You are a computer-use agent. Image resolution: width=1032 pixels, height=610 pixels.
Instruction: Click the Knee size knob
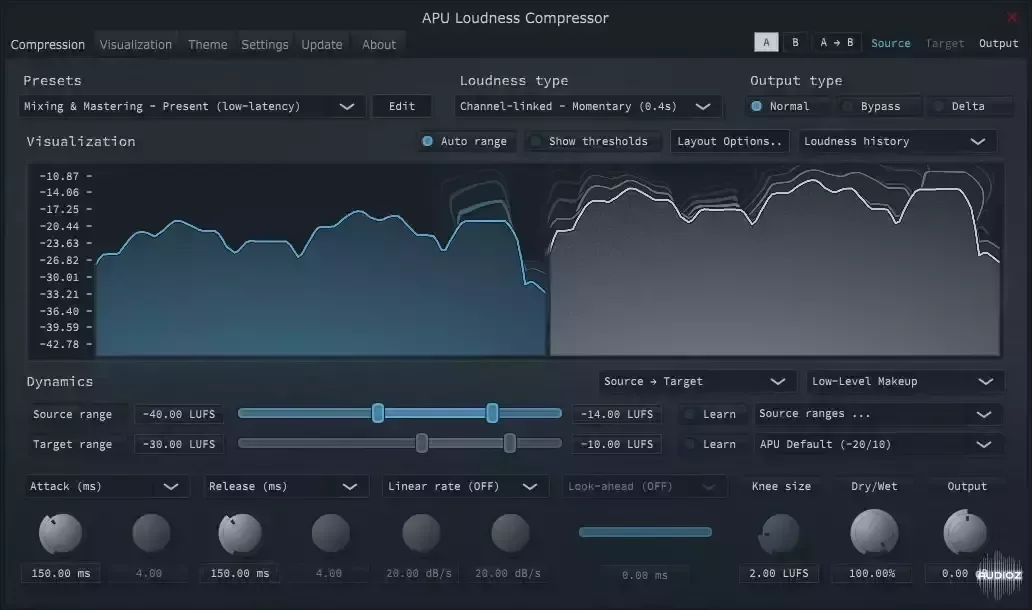(780, 534)
